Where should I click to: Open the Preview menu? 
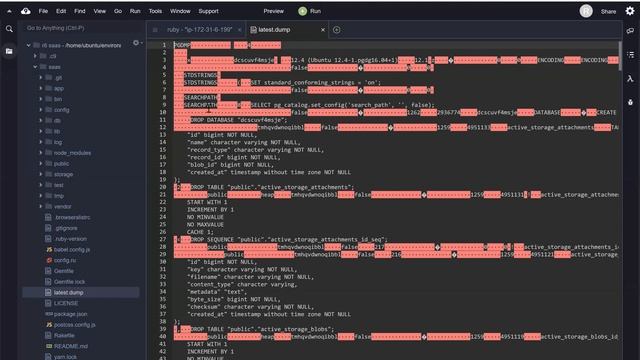pos(273,11)
